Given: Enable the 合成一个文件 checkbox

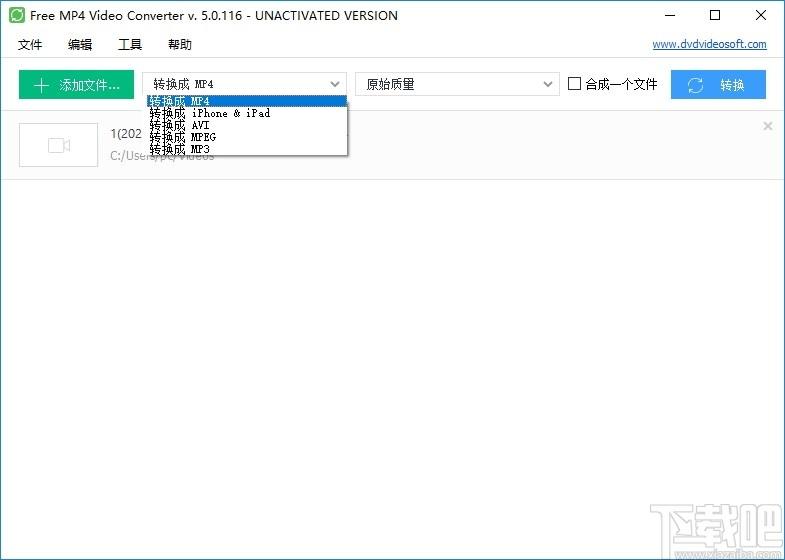Looking at the screenshot, I should click(x=574, y=84).
